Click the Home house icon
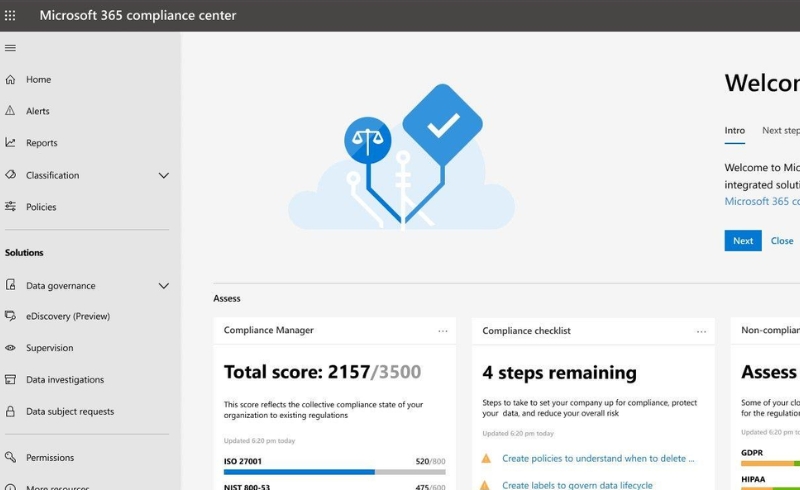Image resolution: width=800 pixels, height=490 pixels. (x=10, y=80)
